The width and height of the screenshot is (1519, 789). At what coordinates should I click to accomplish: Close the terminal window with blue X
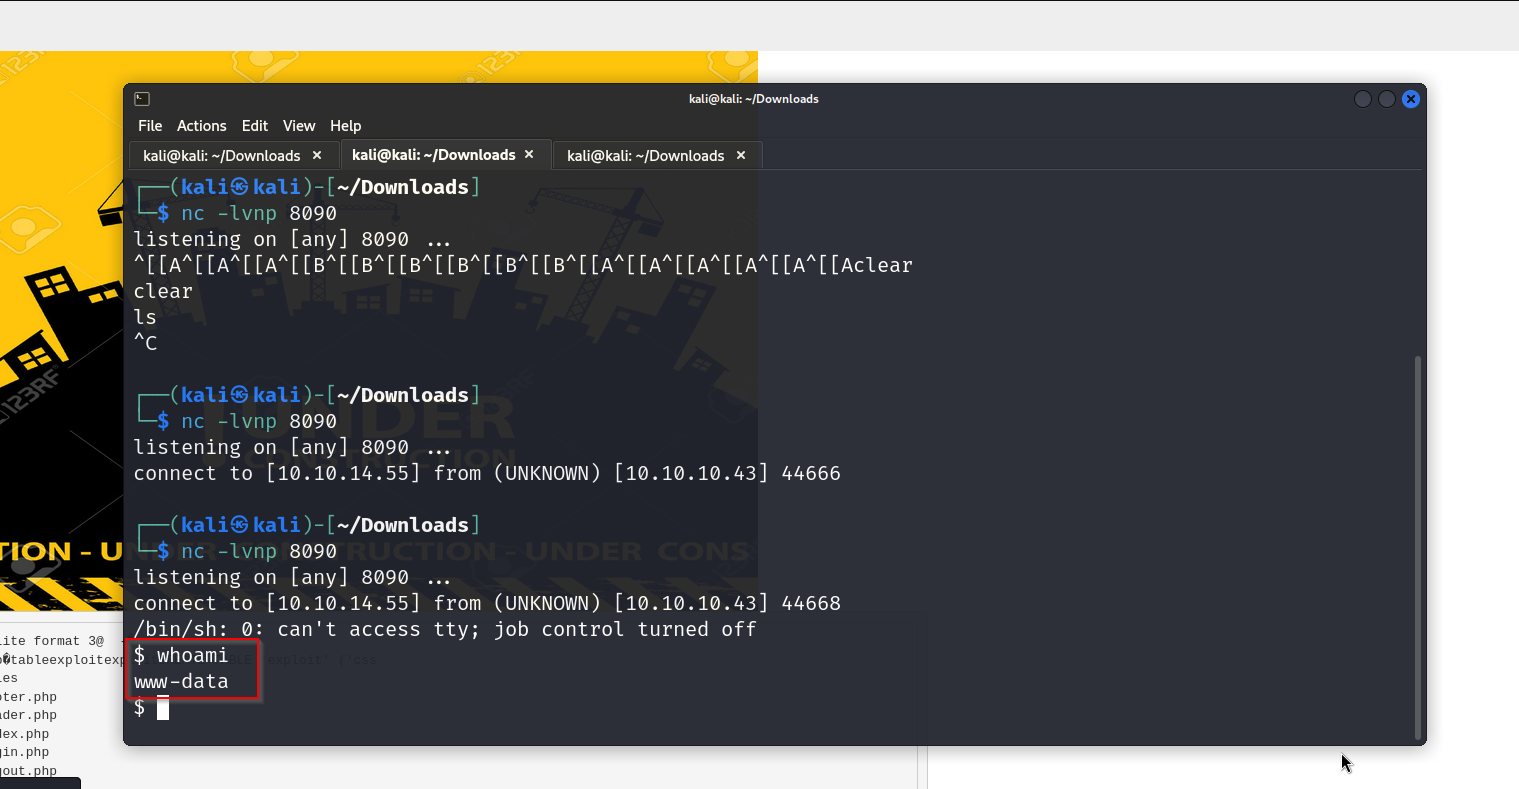1410,99
